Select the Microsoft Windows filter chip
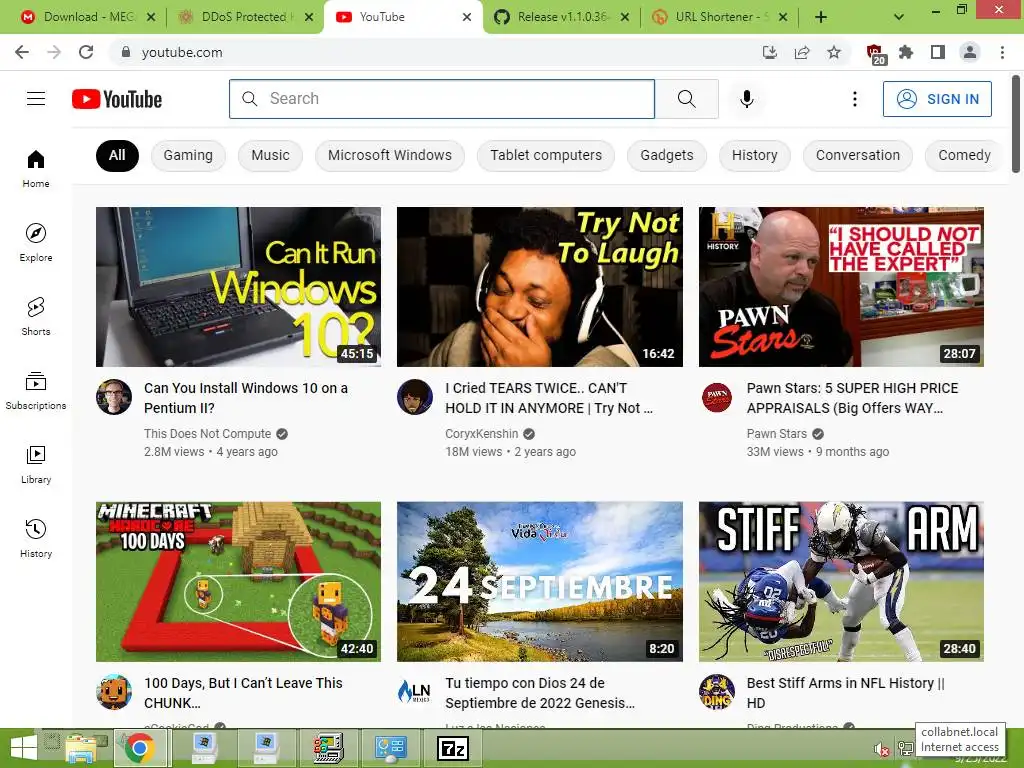The width and height of the screenshot is (1024, 768). click(x=390, y=155)
